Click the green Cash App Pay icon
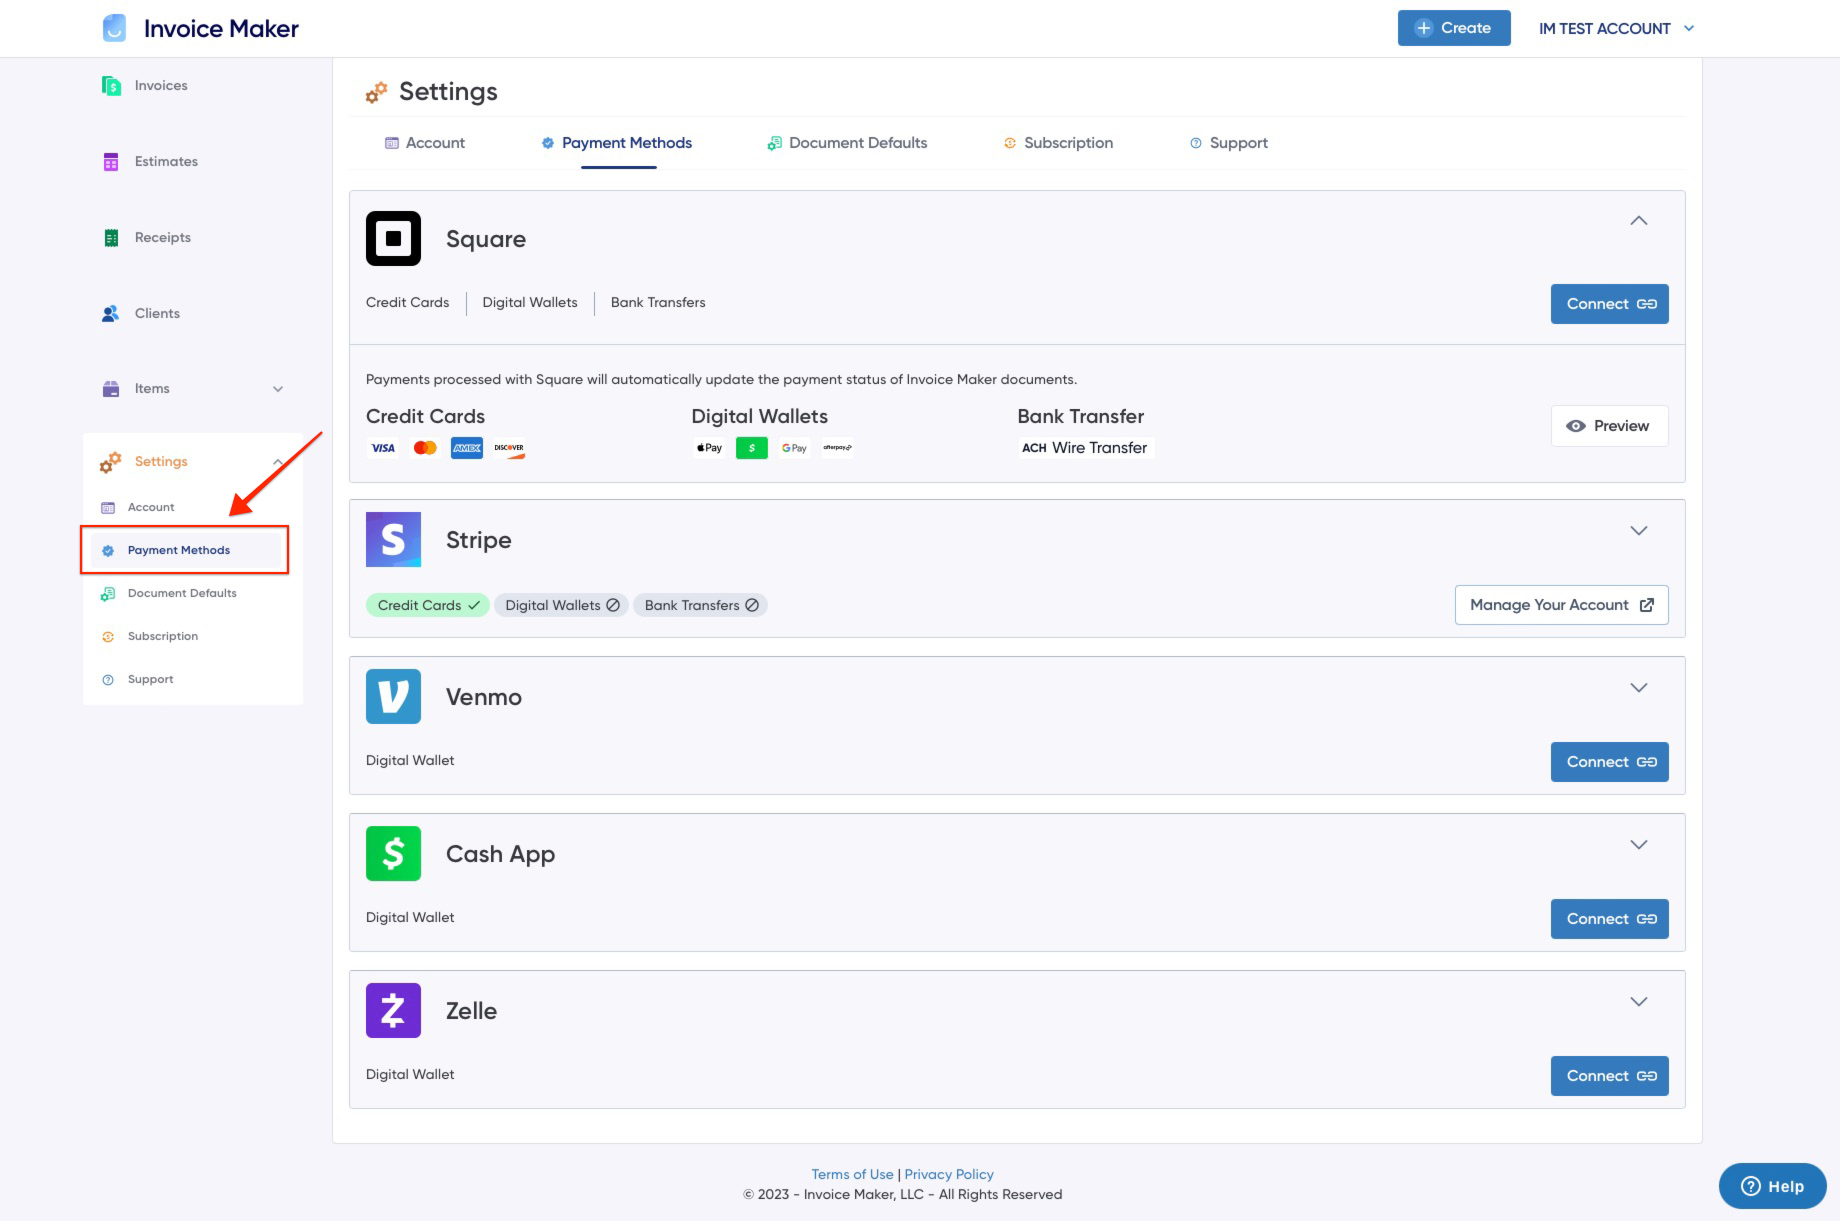1840x1221 pixels. (x=752, y=448)
